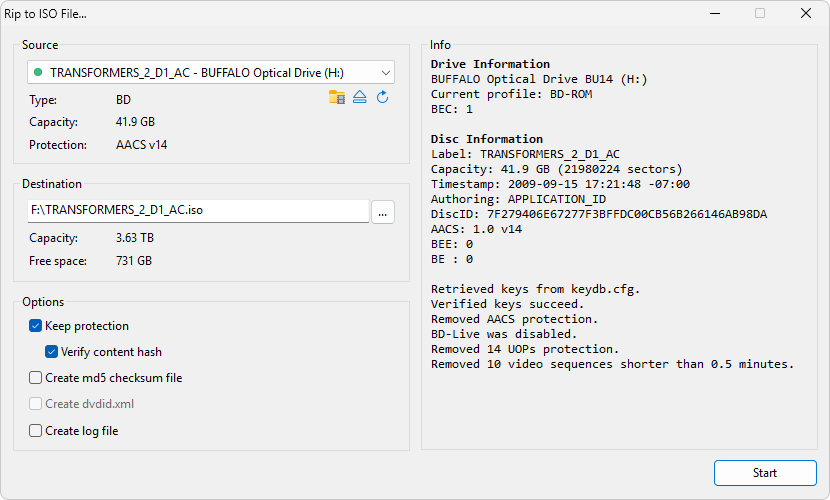Click 'BUFFALO Optical Drive BU14 (H:)' line

[539, 79]
